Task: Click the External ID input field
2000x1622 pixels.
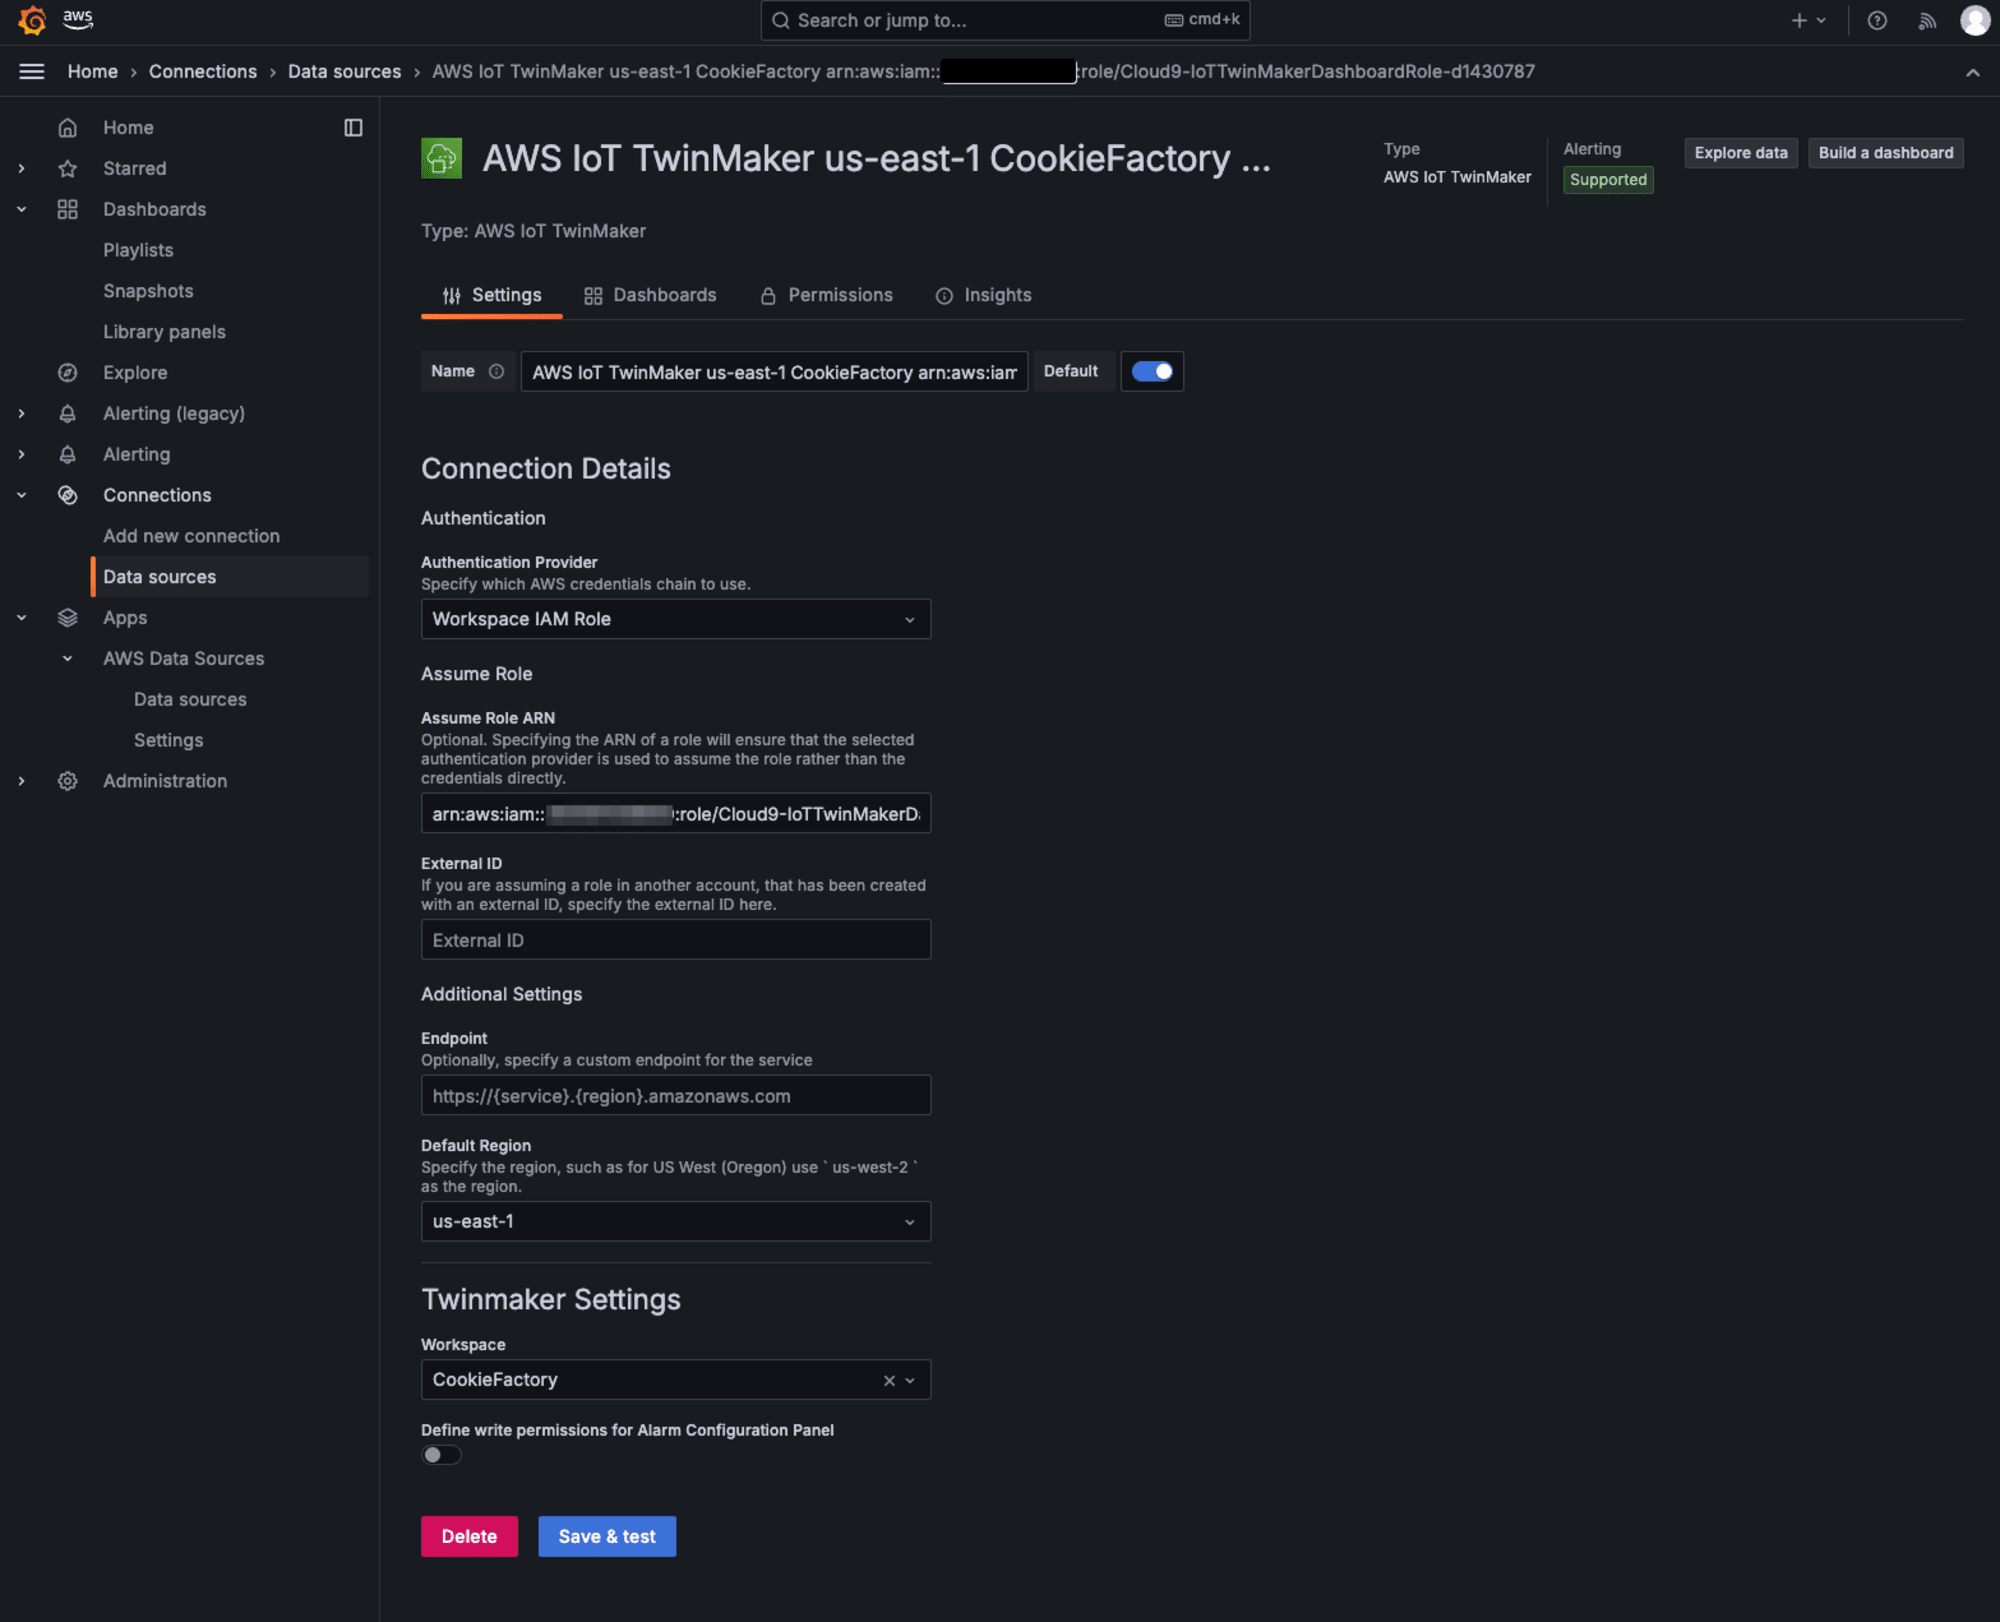Action: pos(676,939)
